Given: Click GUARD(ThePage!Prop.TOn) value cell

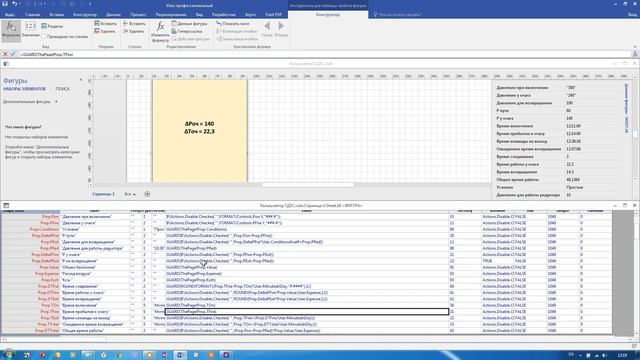Looking at the screenshot, I should tap(307, 305).
